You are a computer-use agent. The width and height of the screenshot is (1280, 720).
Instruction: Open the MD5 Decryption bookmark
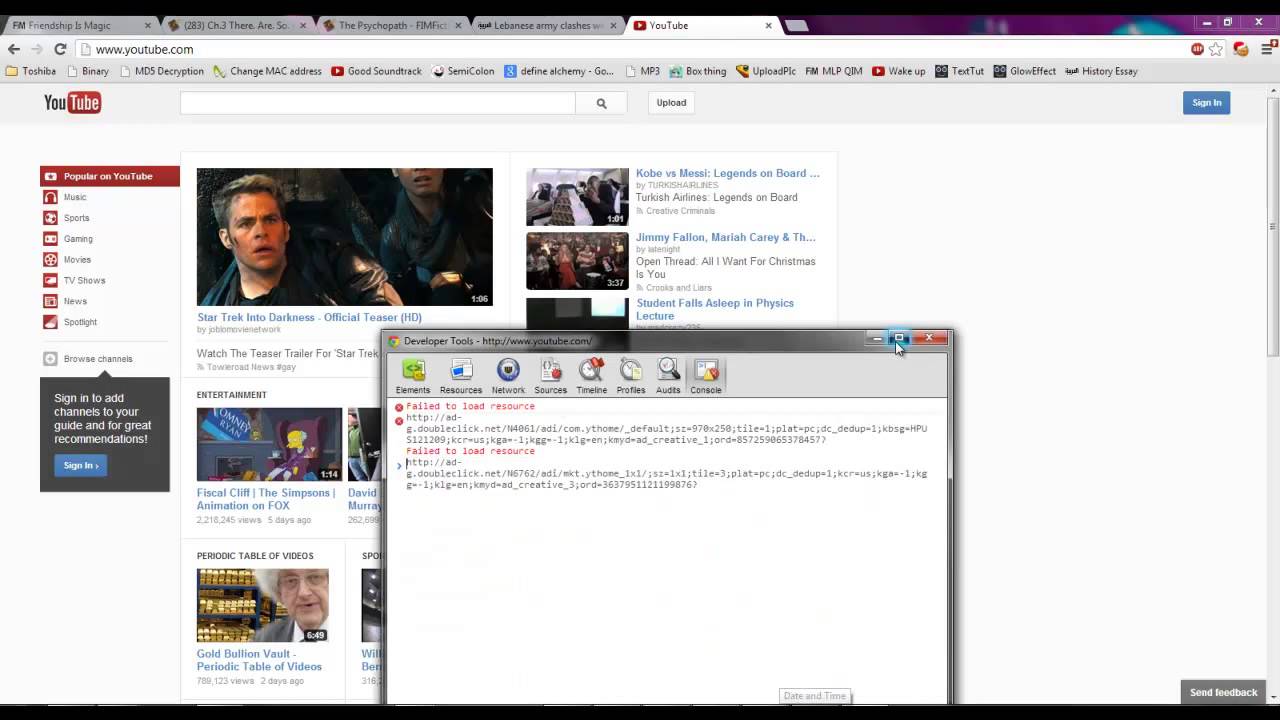pyautogui.click(x=161, y=71)
